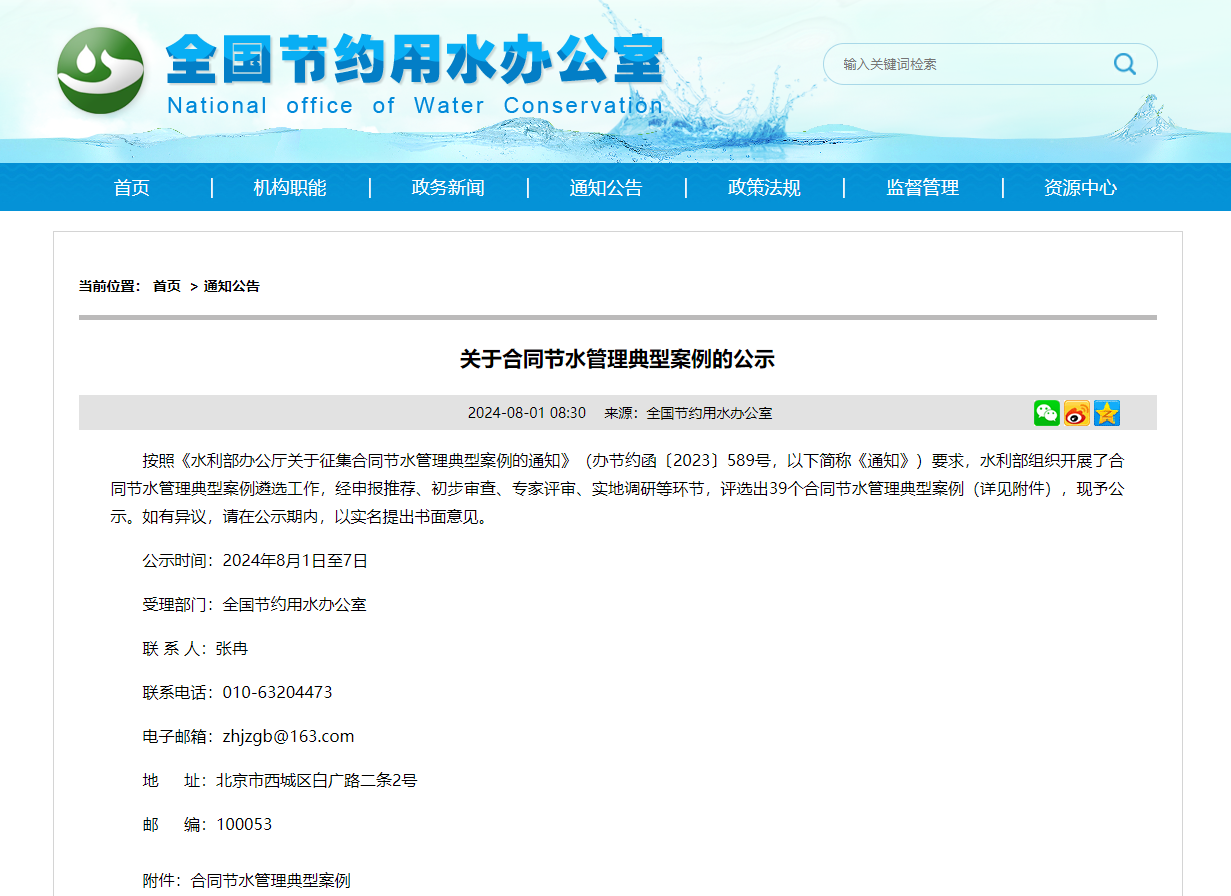Click the QQ Zone star share icon
Screen dimensions: 1231x896
(x=1106, y=413)
